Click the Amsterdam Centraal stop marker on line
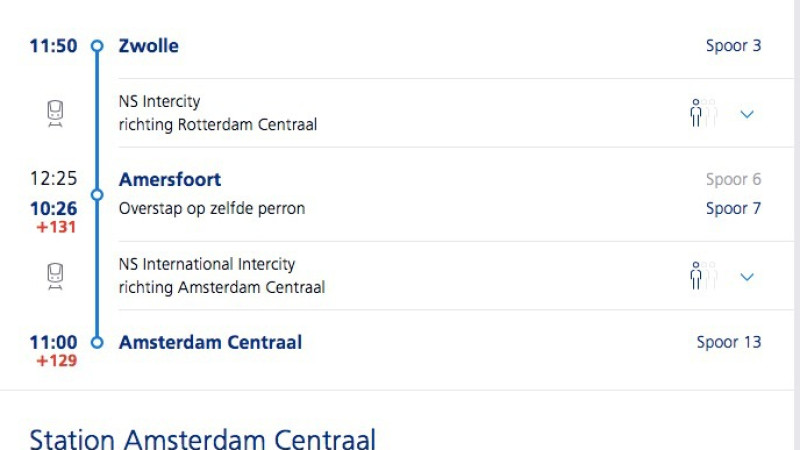The width and height of the screenshot is (800, 450). [97, 342]
